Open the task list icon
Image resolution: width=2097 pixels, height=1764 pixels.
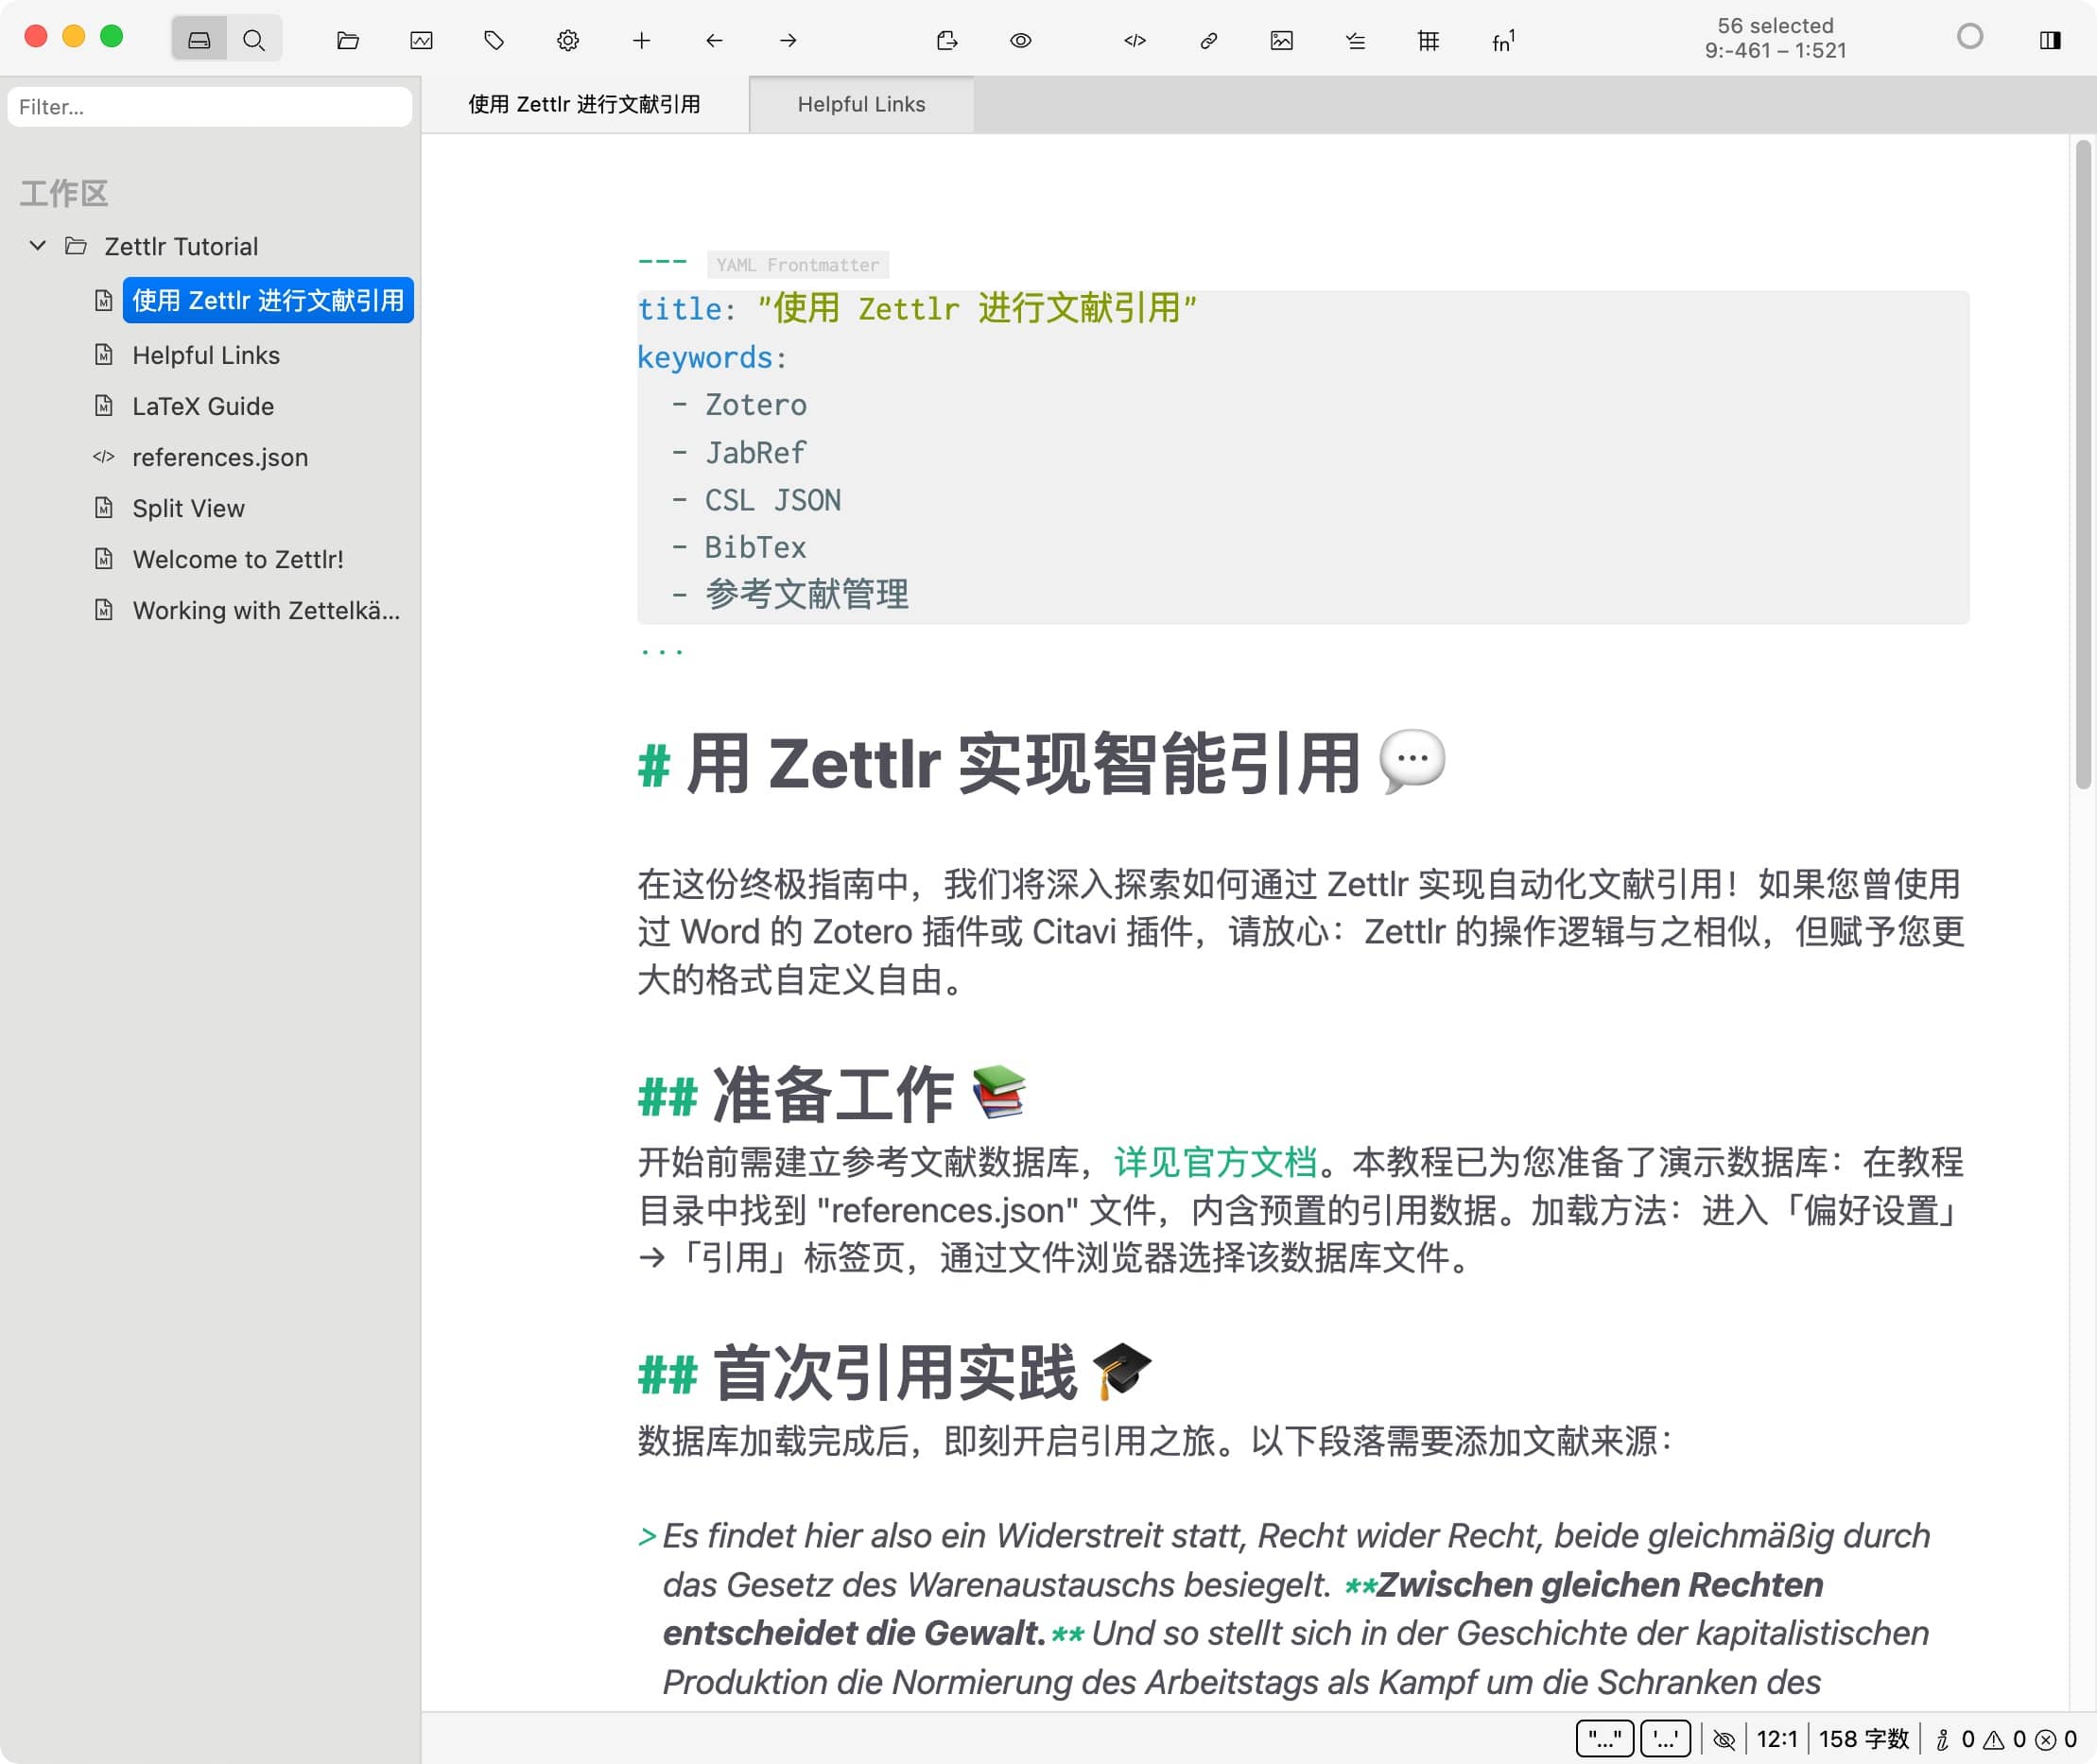coord(1355,40)
